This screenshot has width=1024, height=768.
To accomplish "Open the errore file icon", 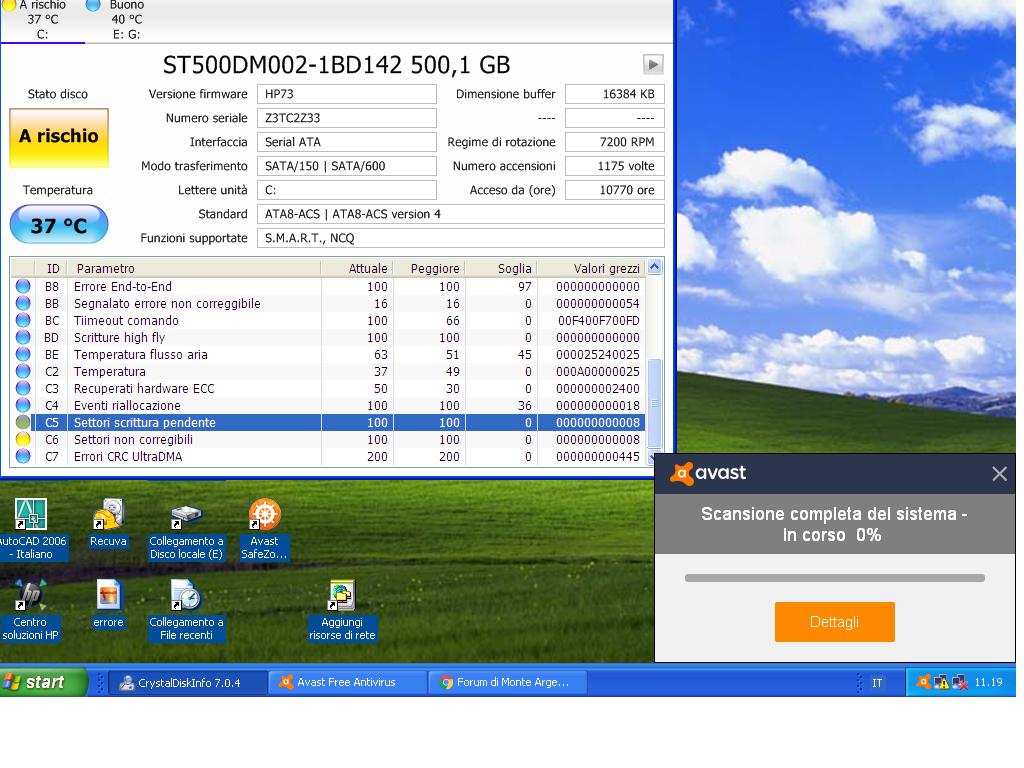I will click(108, 597).
